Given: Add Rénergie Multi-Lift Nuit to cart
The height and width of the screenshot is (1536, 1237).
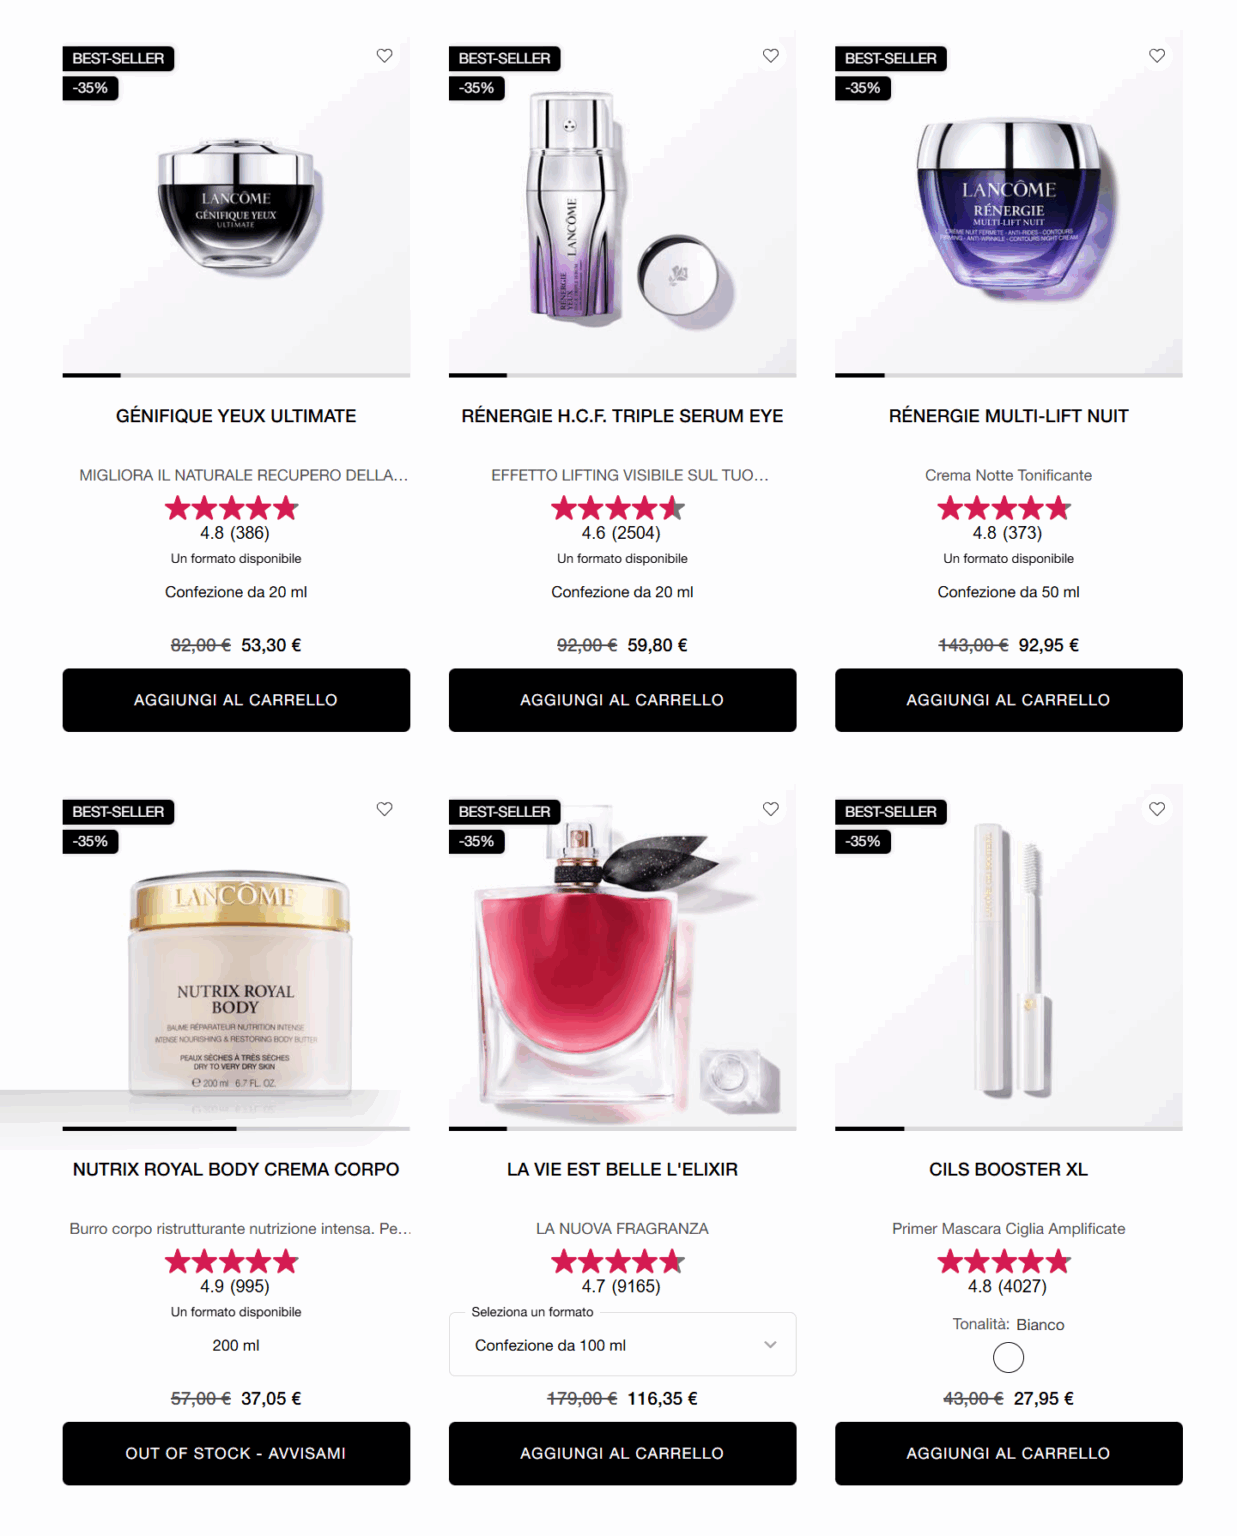Looking at the screenshot, I should (x=1008, y=700).
